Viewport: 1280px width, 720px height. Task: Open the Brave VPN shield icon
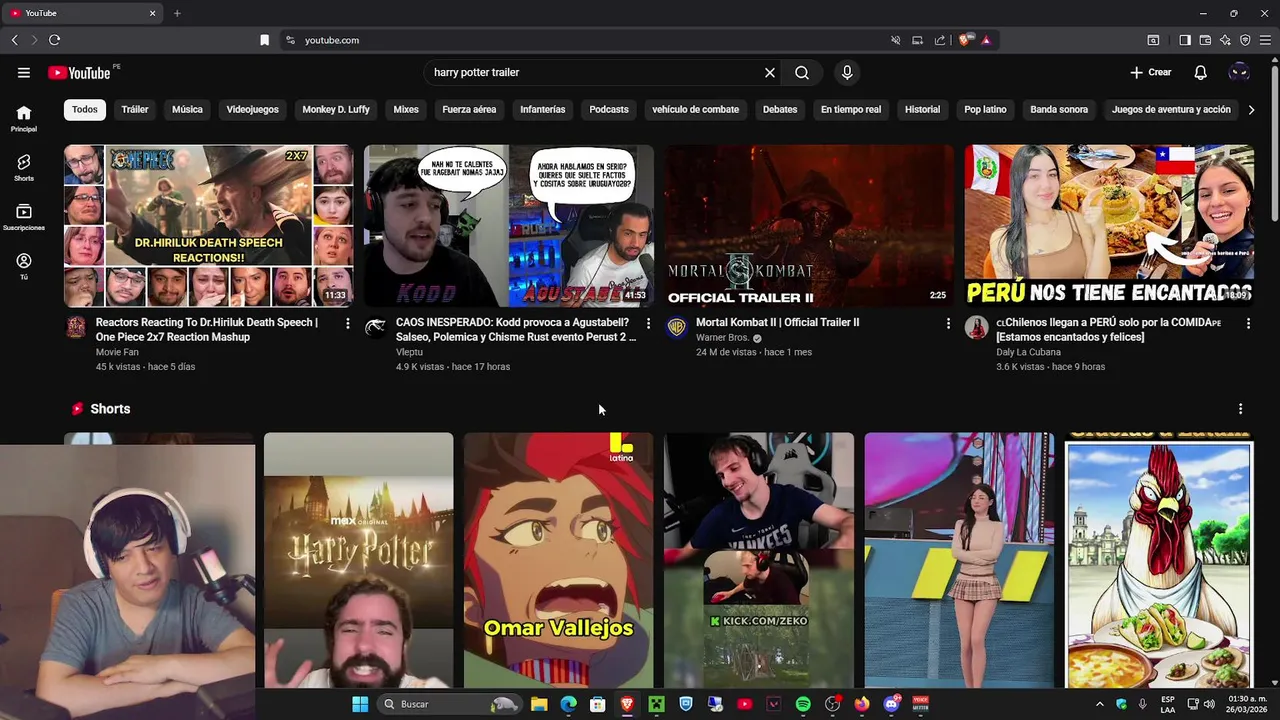pos(1245,40)
